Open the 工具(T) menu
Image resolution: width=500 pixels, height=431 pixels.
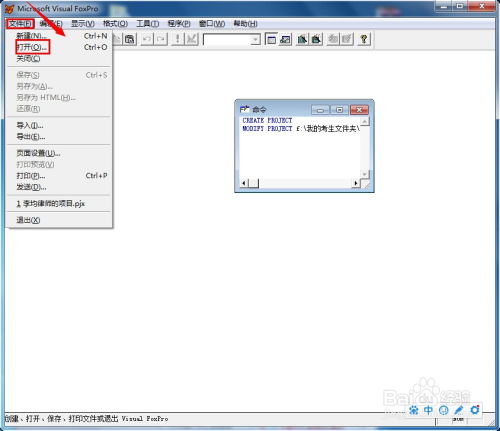click(x=148, y=24)
